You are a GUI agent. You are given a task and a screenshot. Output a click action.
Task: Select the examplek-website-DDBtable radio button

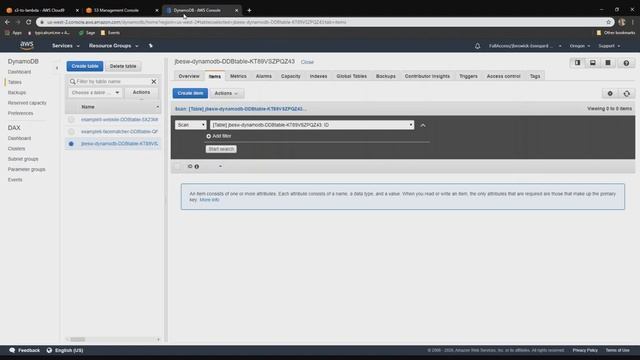pyautogui.click(x=71, y=120)
